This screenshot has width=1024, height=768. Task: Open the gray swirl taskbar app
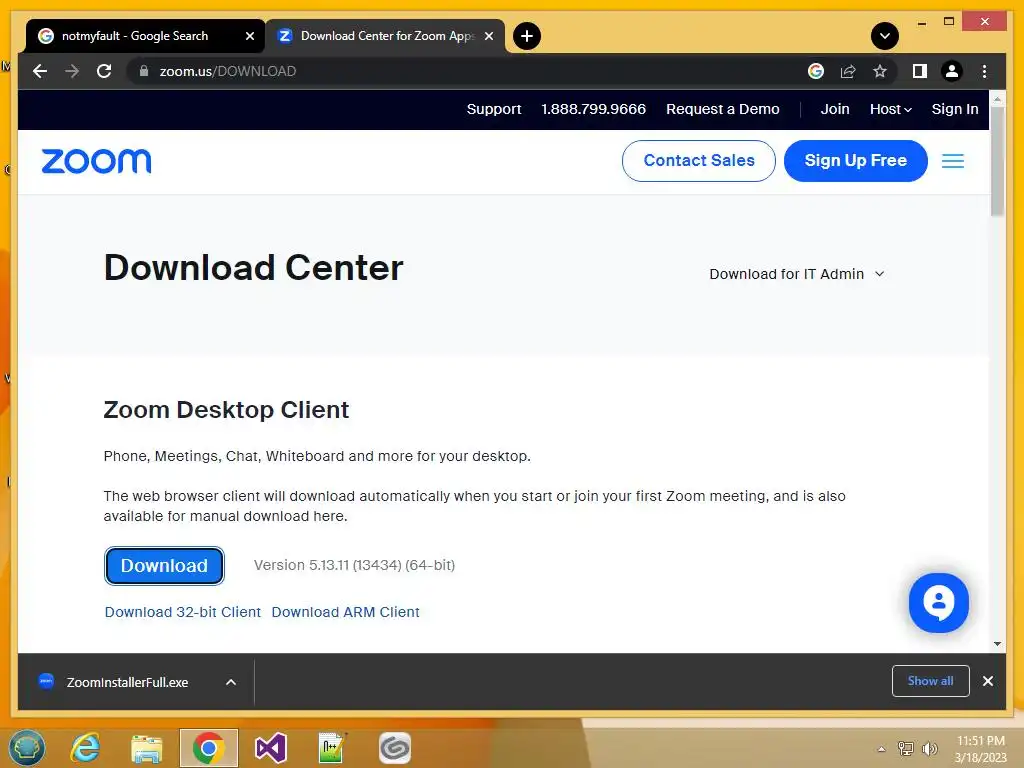click(394, 748)
